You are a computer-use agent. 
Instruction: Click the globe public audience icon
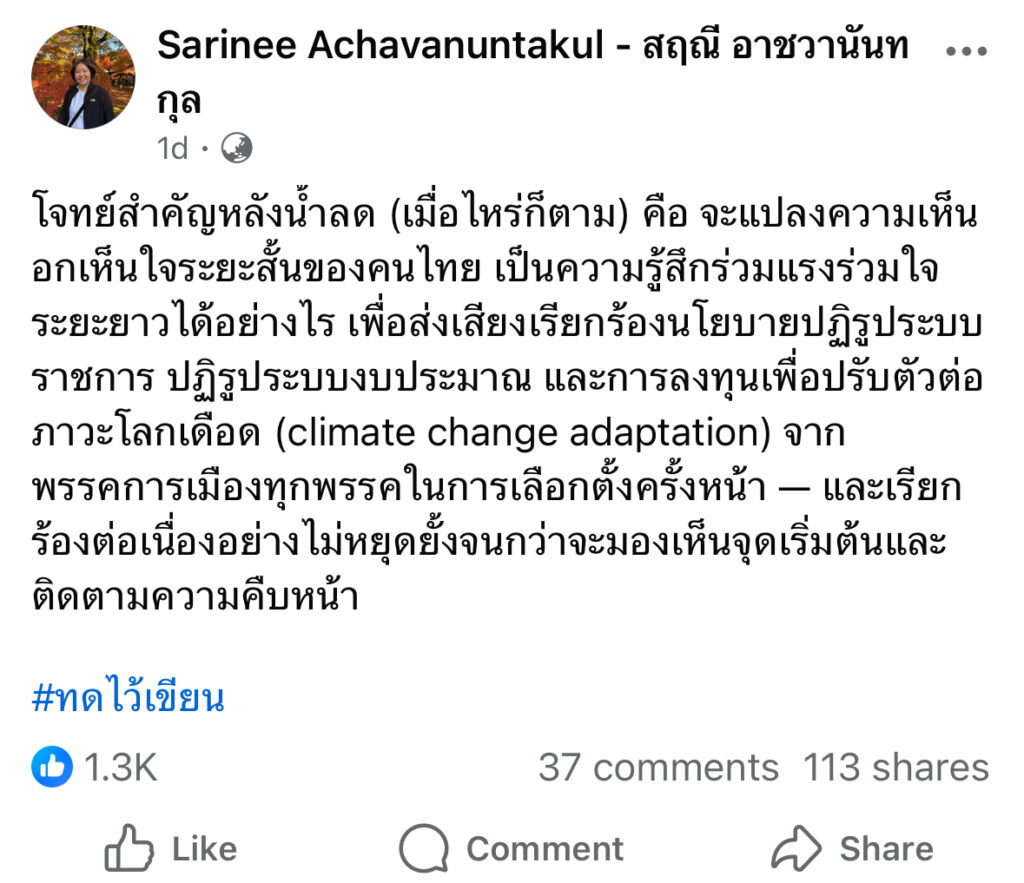tap(236, 148)
